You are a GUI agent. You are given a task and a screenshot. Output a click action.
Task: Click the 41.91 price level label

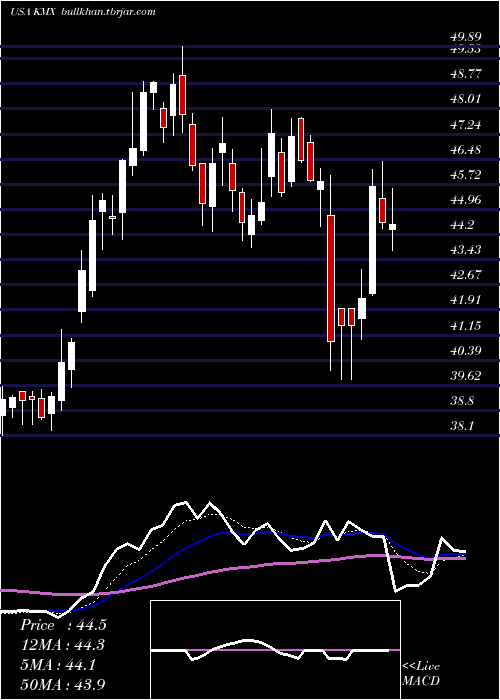coord(467,299)
